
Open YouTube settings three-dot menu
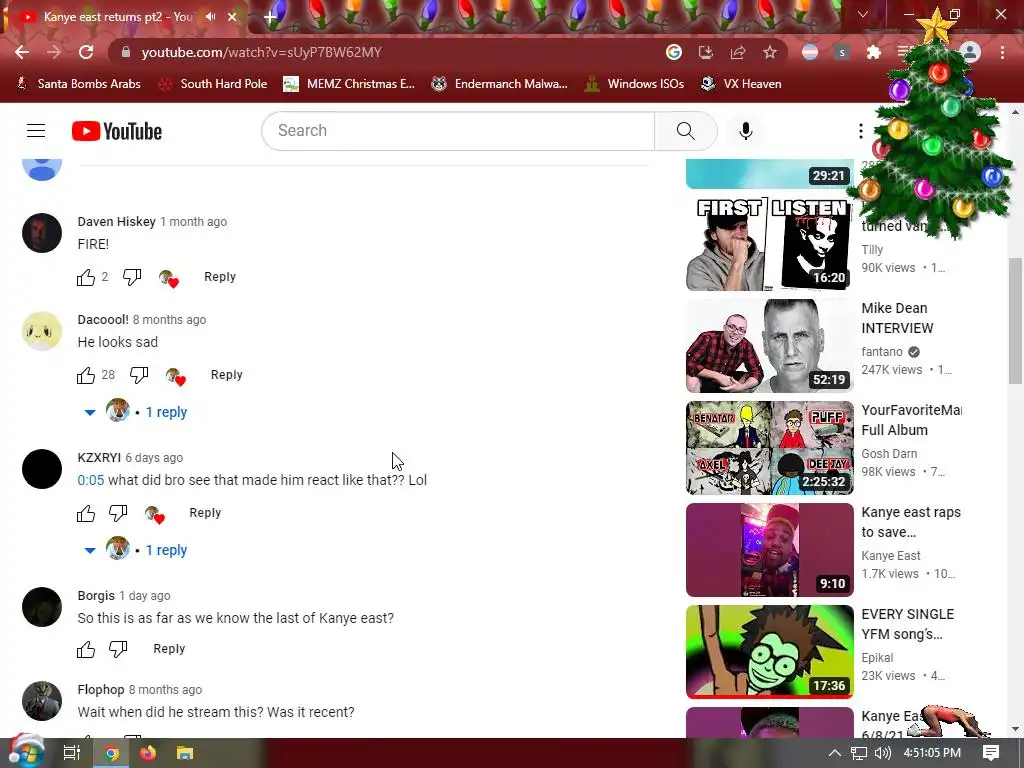coord(861,131)
